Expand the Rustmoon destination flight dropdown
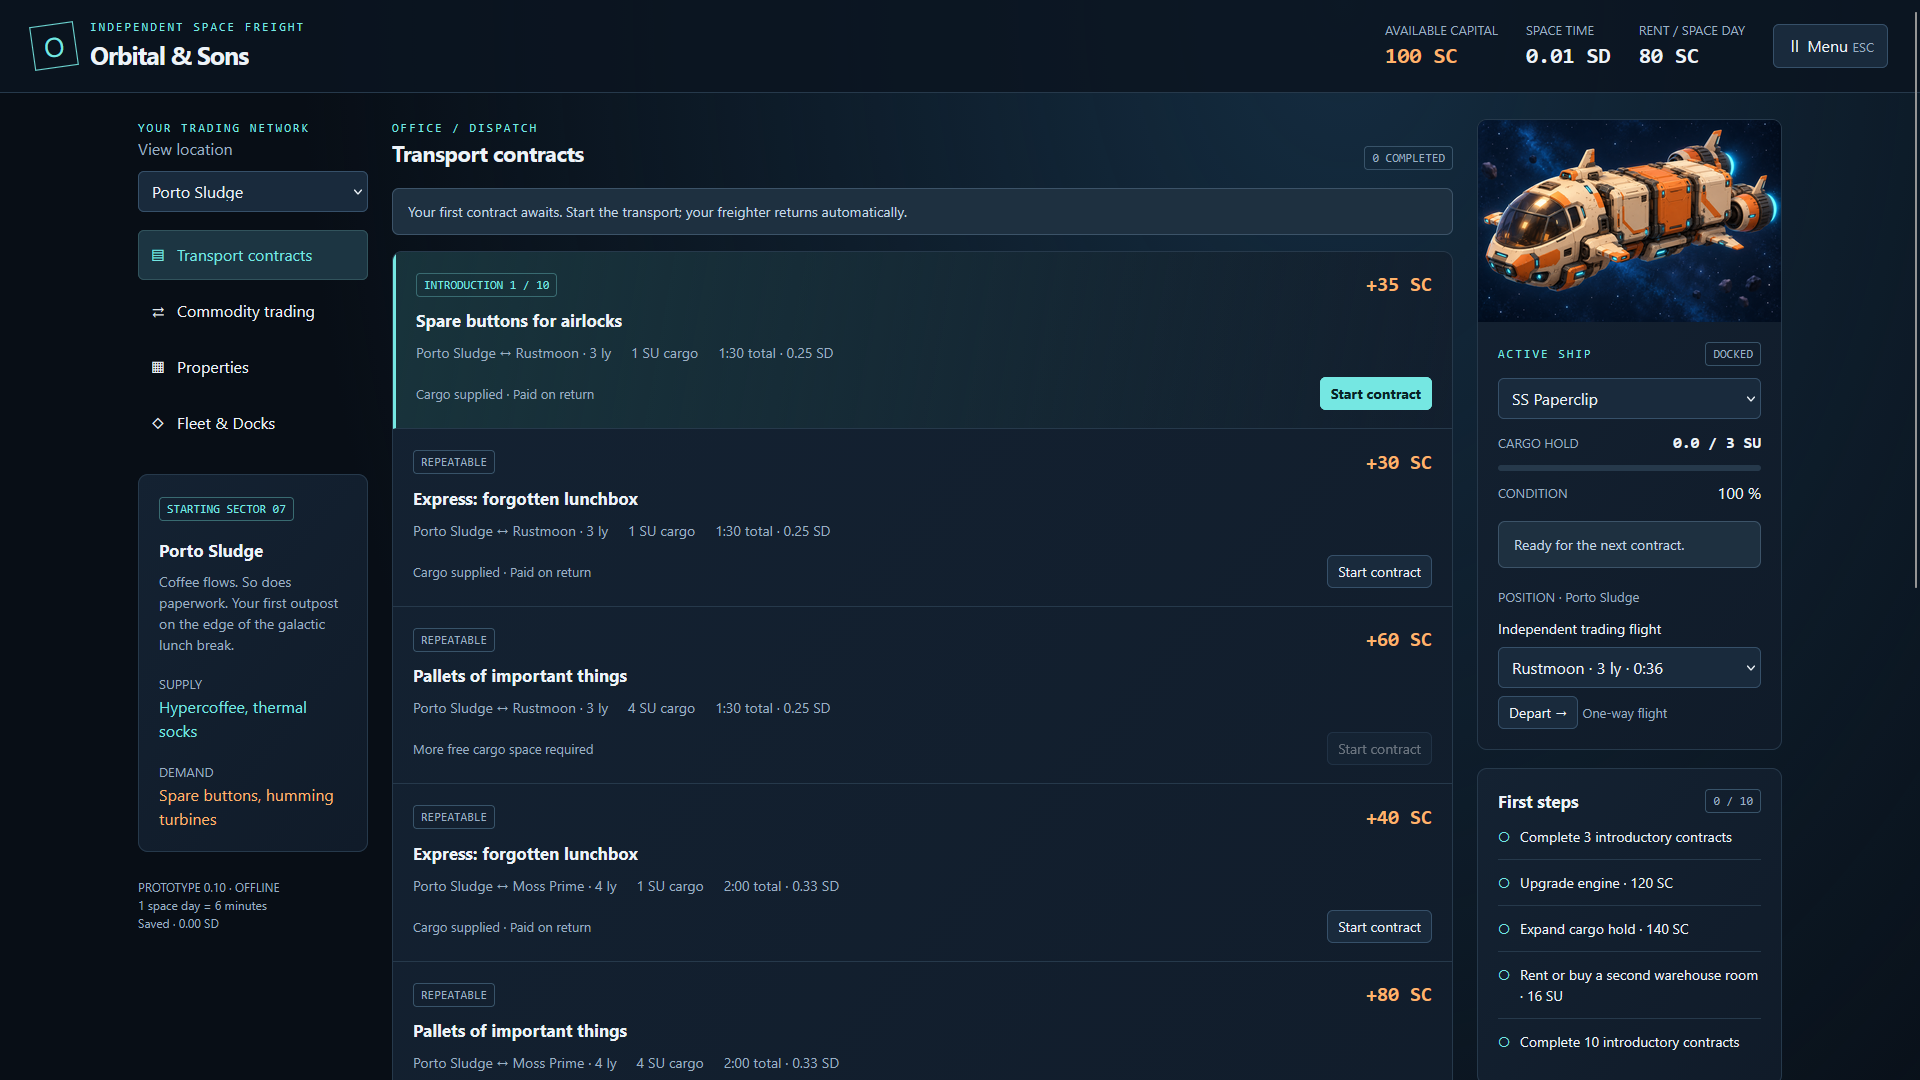 coord(1629,668)
